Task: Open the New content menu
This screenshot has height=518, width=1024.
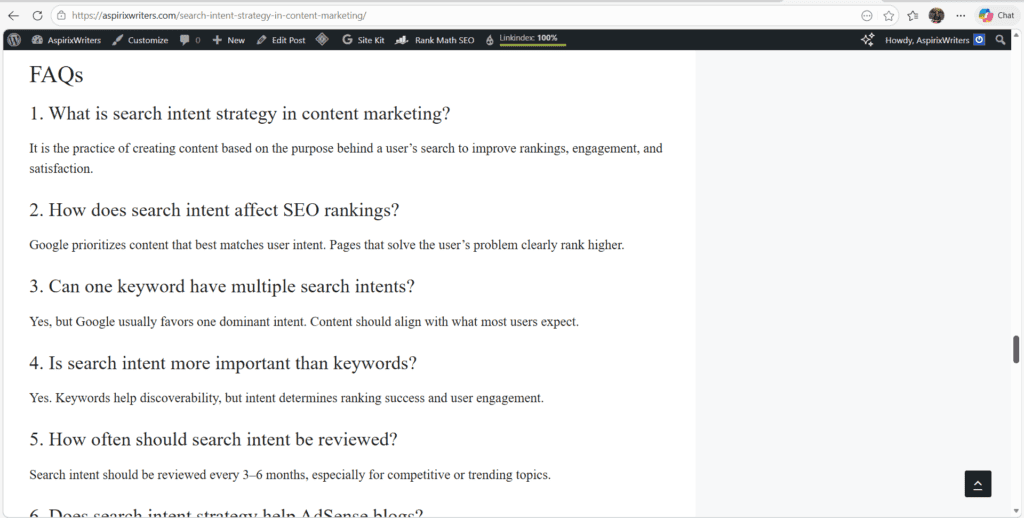Action: (x=229, y=40)
